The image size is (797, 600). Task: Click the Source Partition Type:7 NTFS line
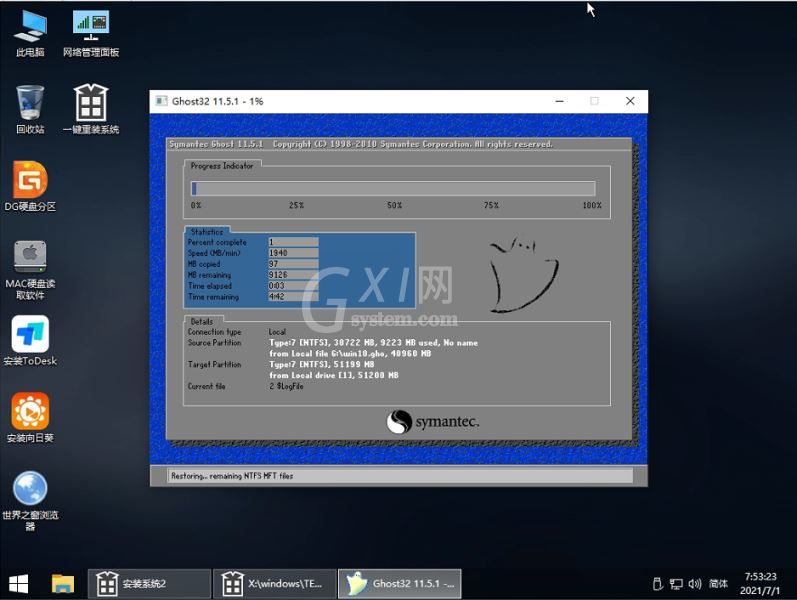click(x=374, y=343)
